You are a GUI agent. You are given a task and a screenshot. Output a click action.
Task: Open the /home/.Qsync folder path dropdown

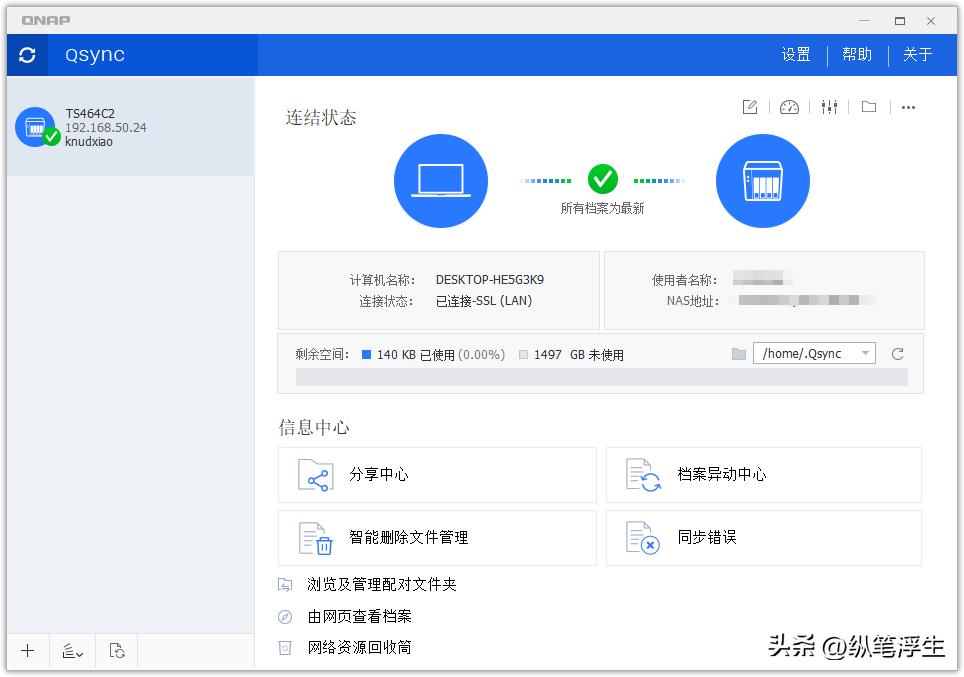tap(812, 353)
